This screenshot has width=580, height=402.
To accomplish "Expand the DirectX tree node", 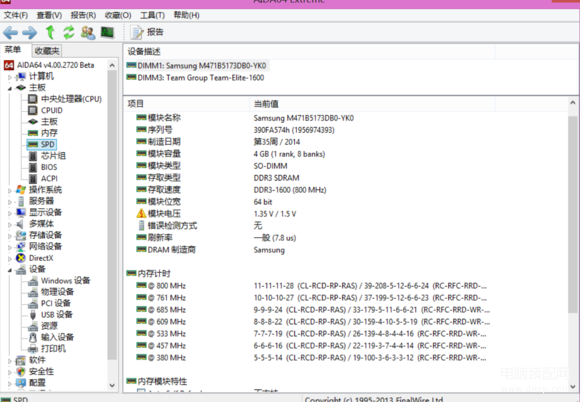I will (10, 259).
